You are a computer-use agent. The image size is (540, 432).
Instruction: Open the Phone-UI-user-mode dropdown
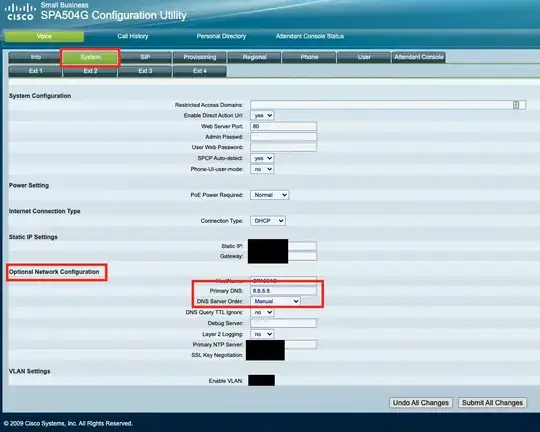point(262,169)
